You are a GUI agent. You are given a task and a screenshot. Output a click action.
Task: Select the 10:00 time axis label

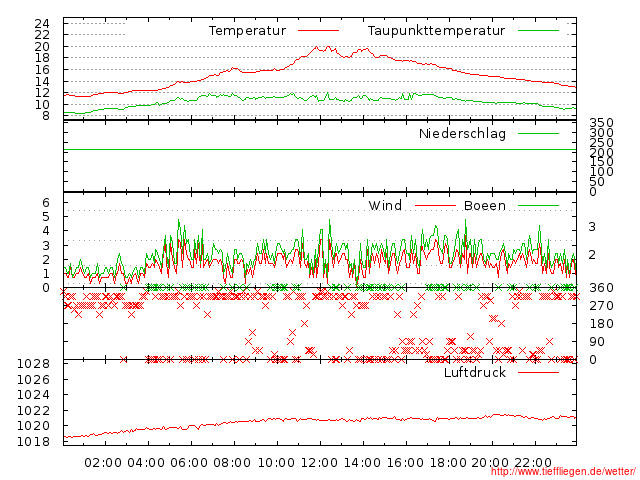[x=276, y=463]
